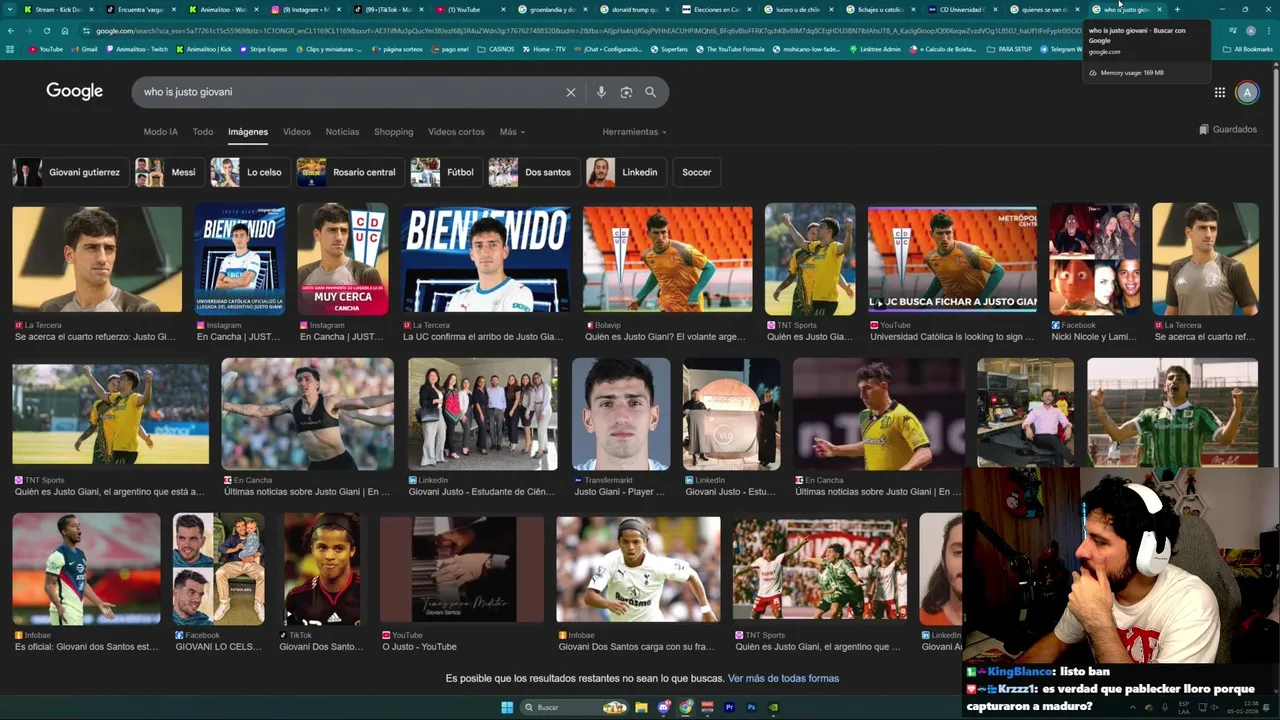Click Ver más de todas formas link
Viewport: 1280px width, 720px height.
783,678
